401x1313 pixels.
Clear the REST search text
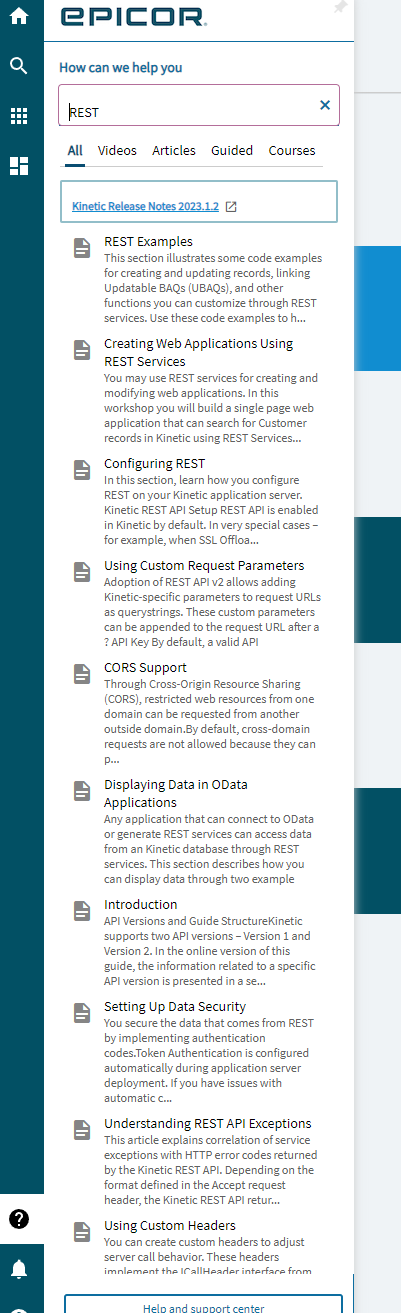(325, 105)
